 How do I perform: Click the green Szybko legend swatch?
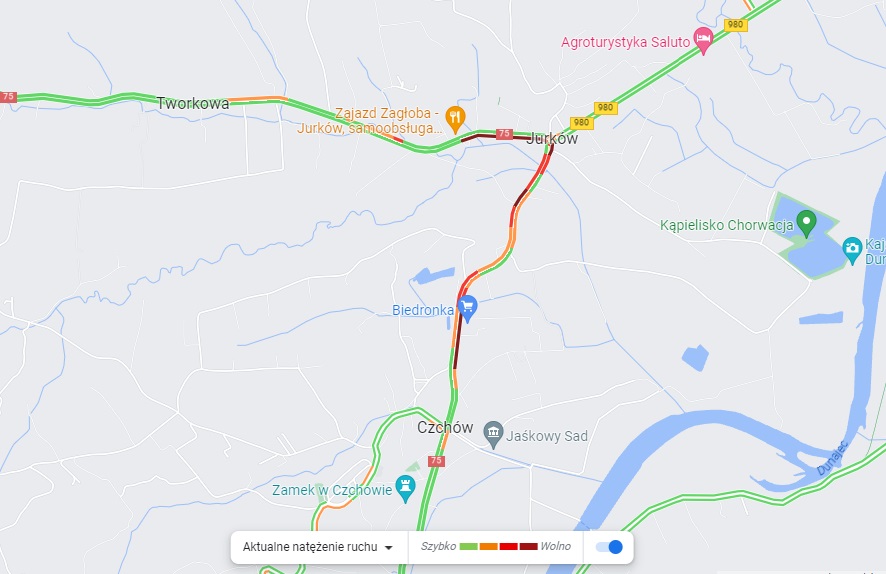[x=468, y=546]
